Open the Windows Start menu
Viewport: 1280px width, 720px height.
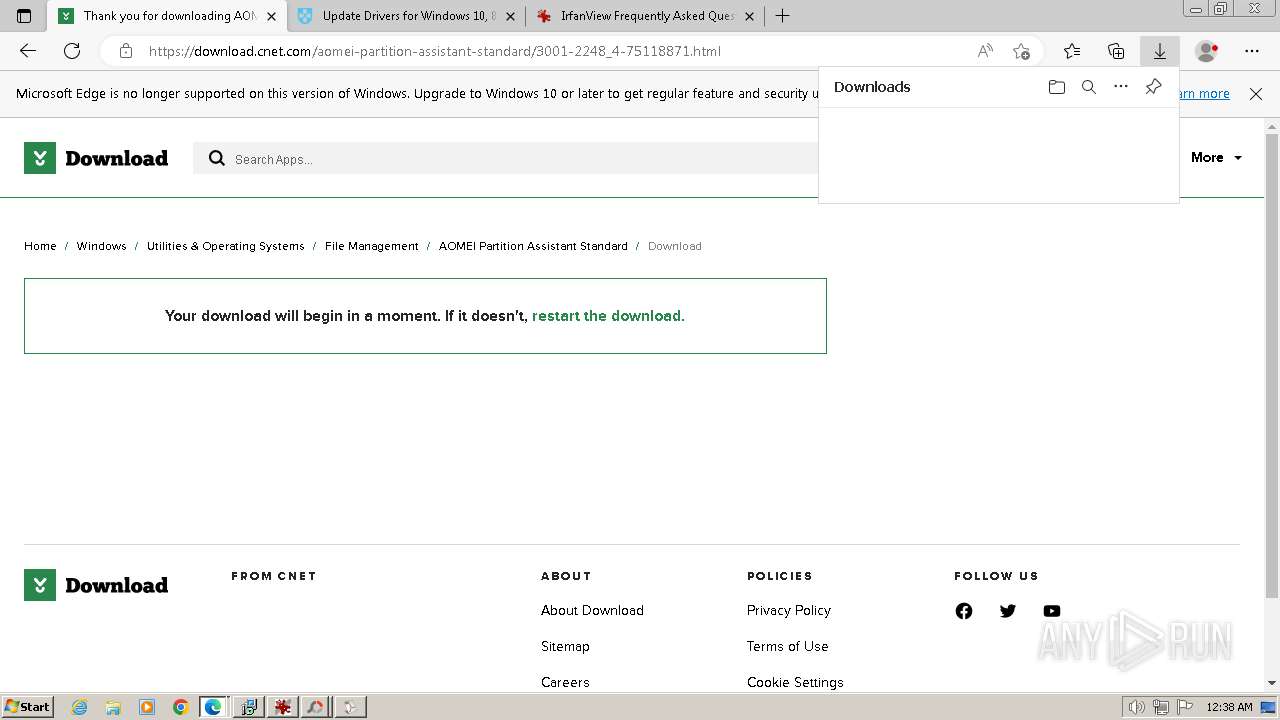(x=27, y=707)
